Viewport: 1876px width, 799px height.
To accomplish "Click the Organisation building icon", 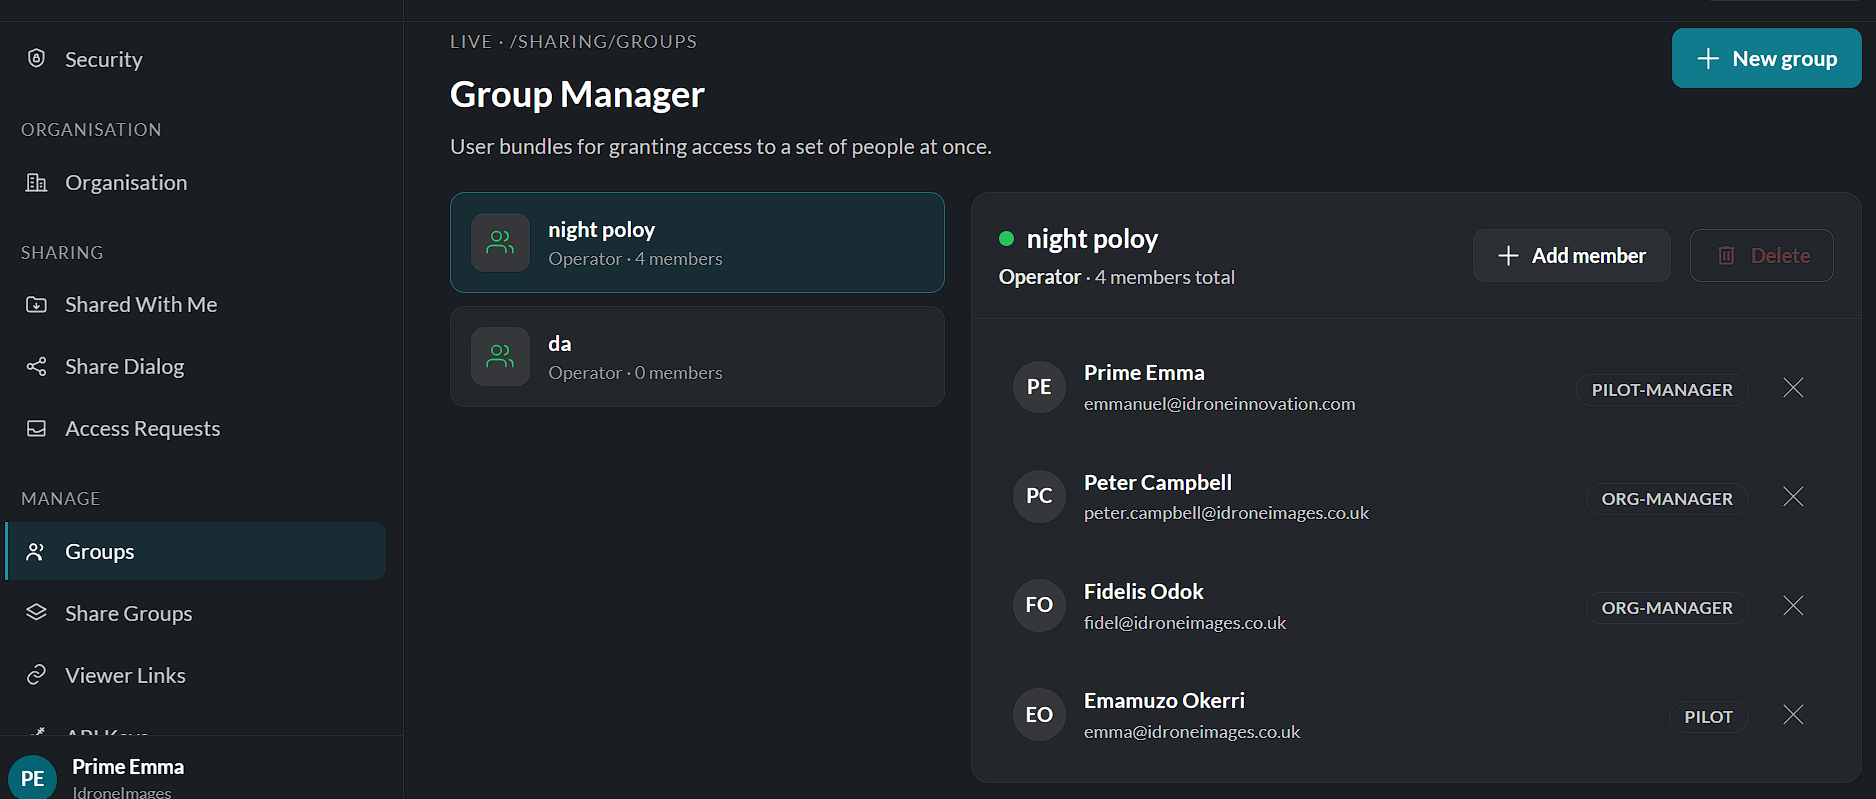I will pyautogui.click(x=37, y=182).
